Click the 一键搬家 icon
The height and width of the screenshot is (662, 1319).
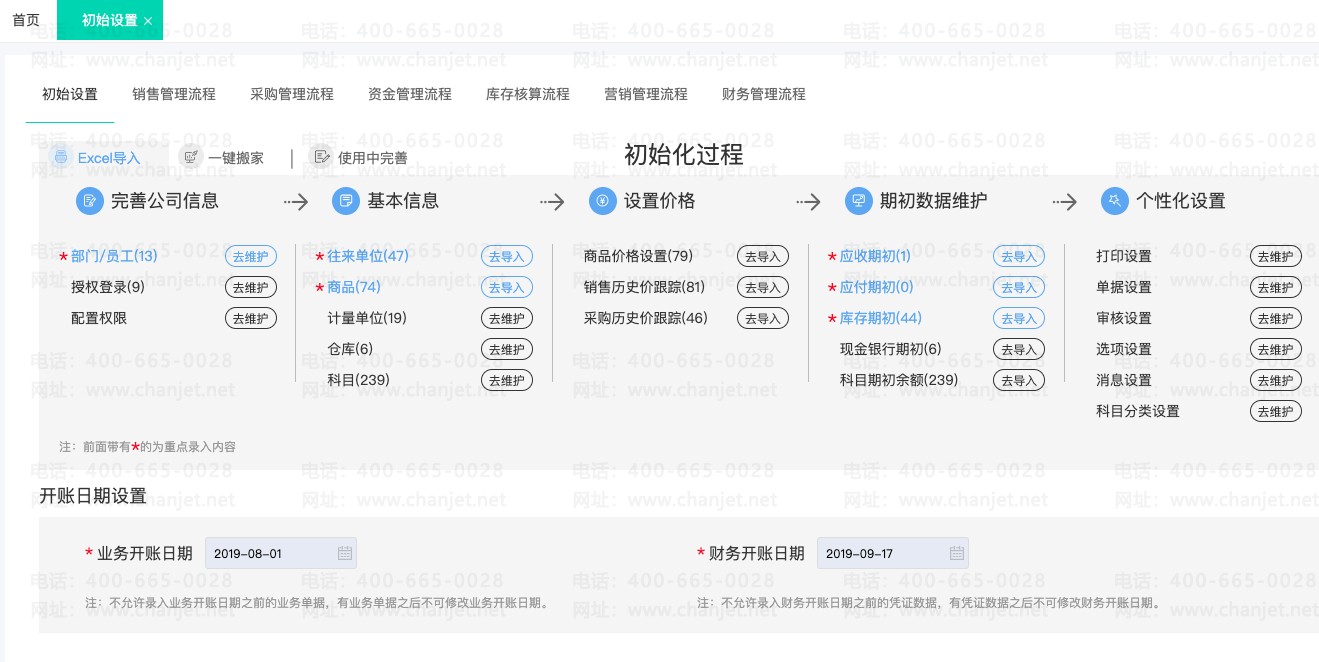pyautogui.click(x=190, y=156)
